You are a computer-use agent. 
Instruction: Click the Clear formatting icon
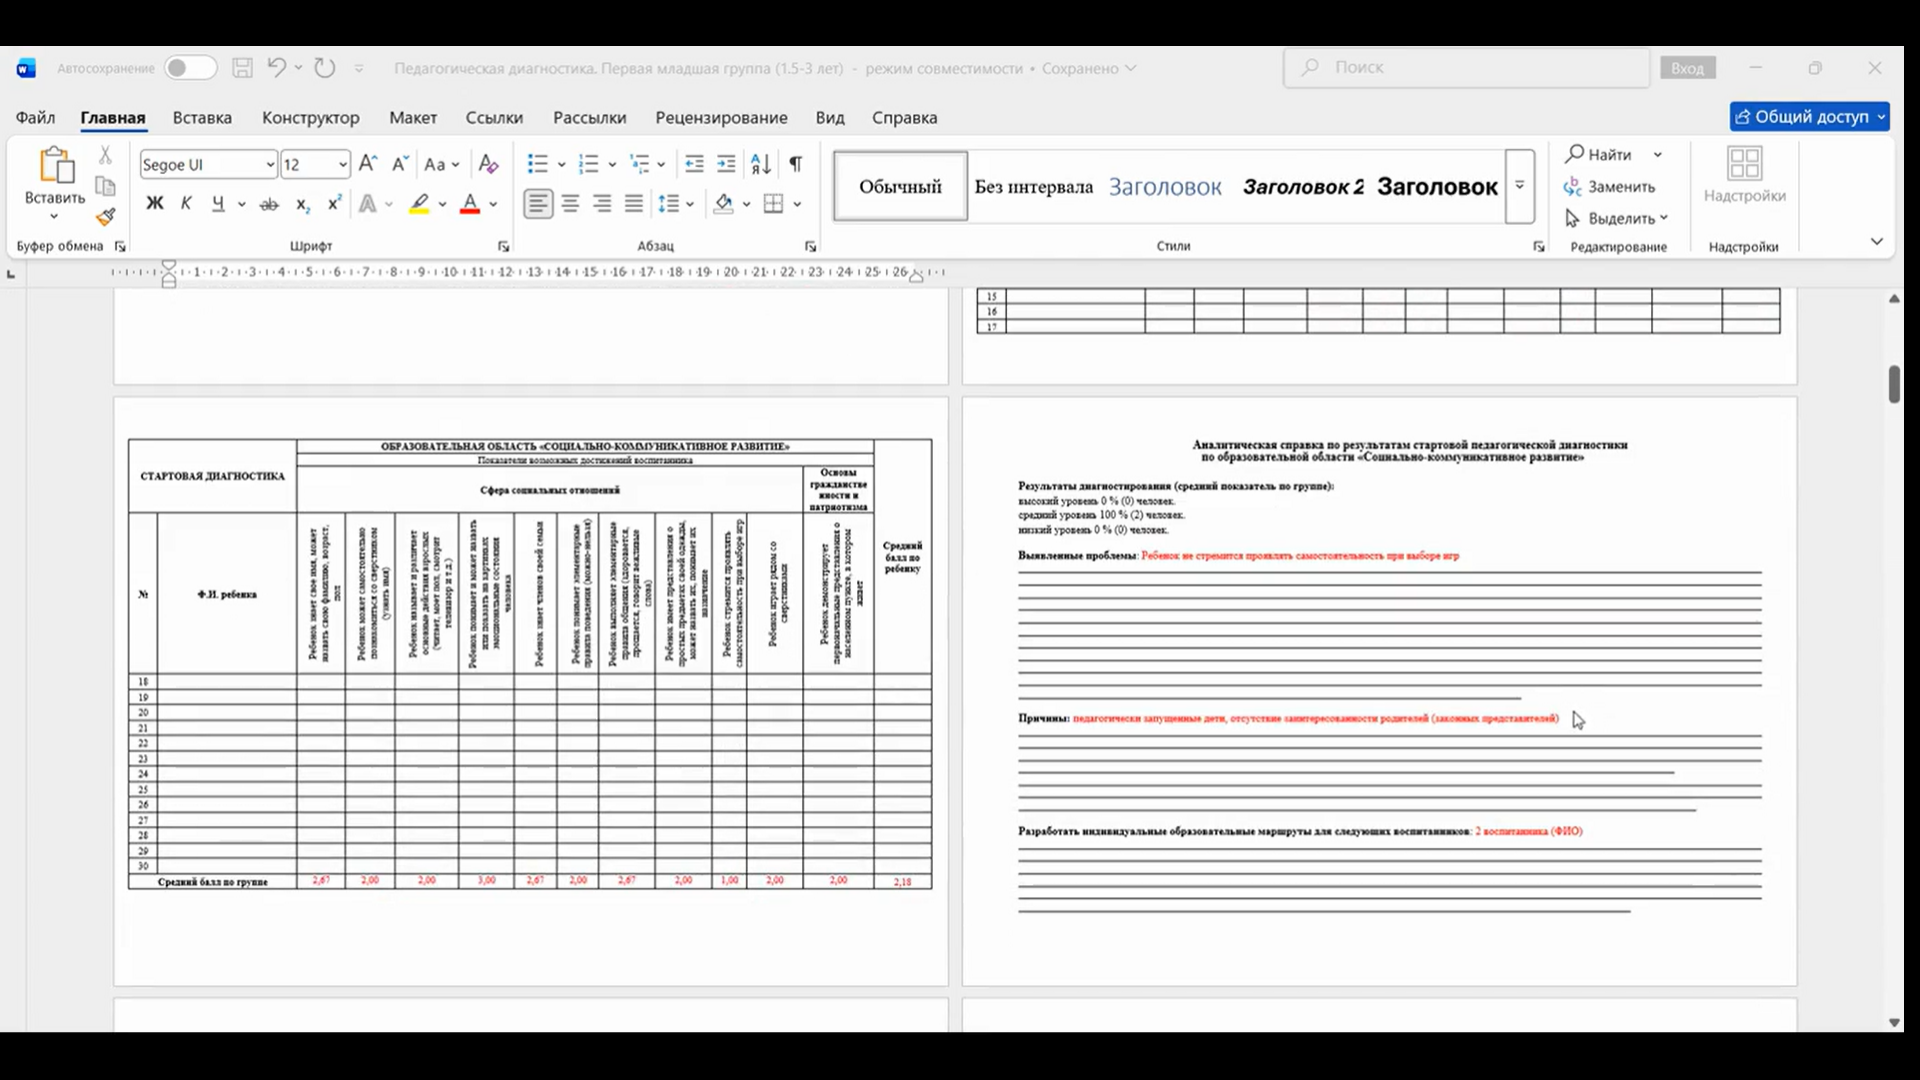[x=488, y=164]
